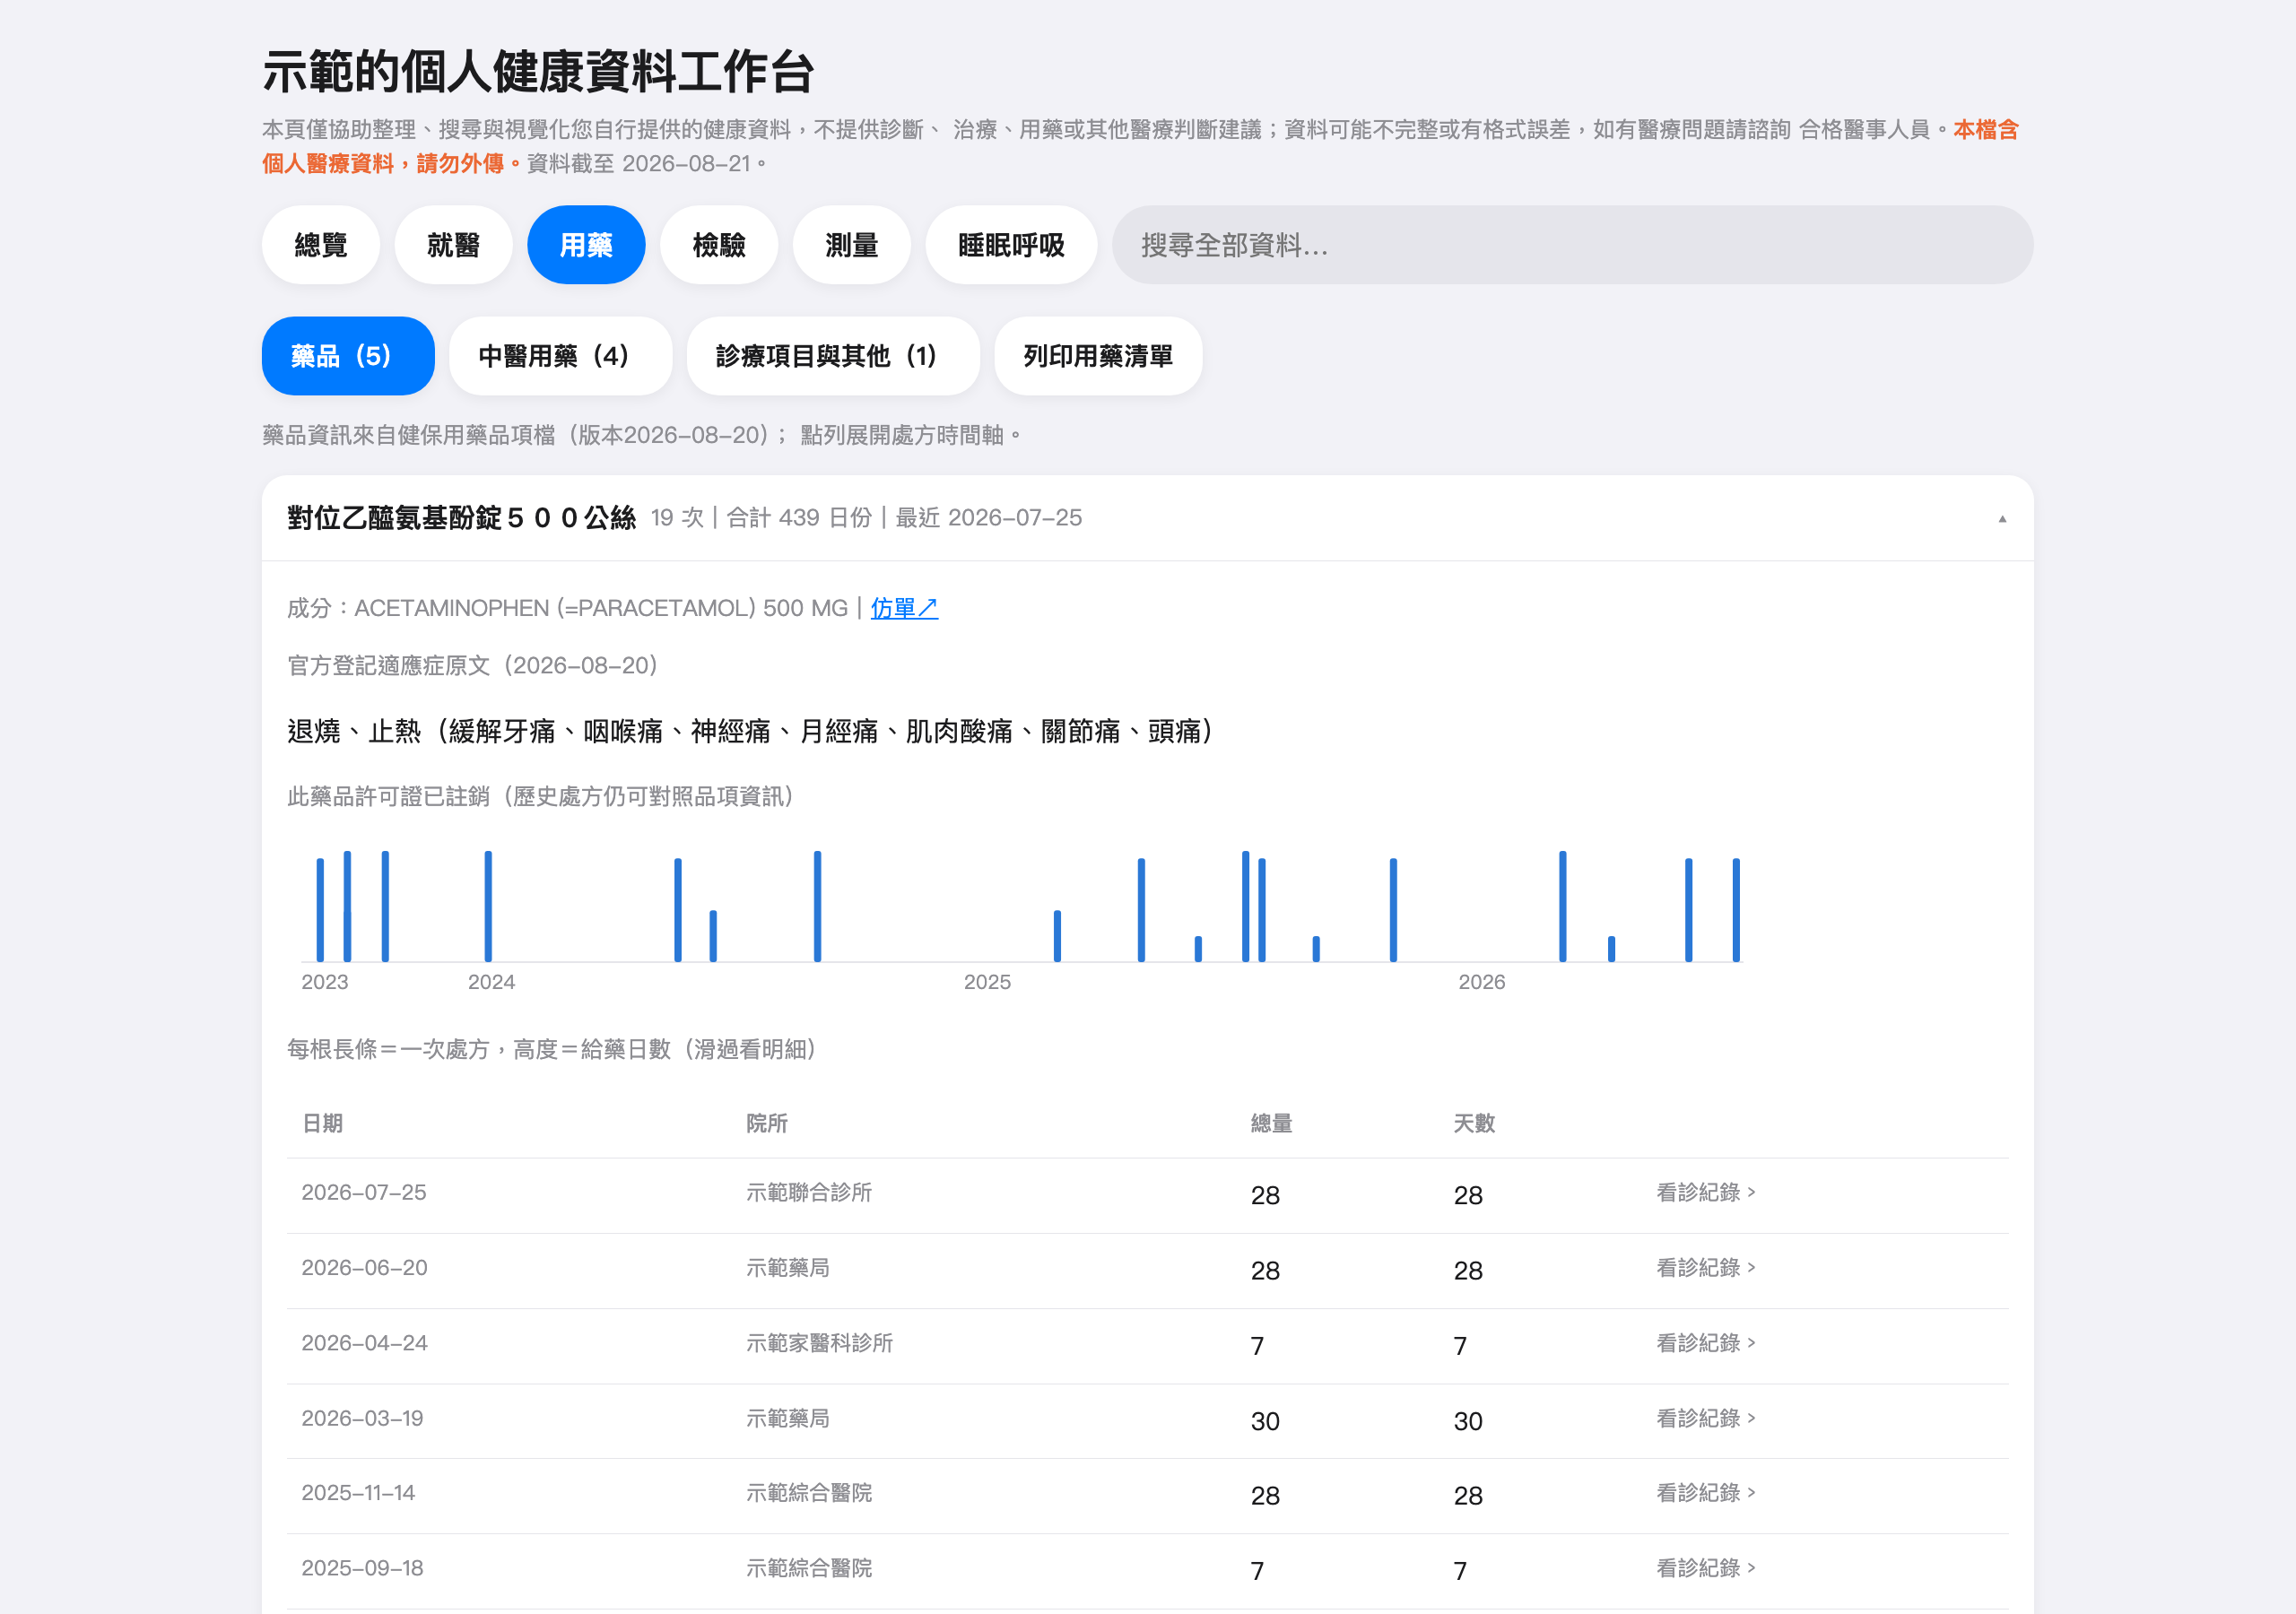This screenshot has width=2296, height=1614.
Task: Click the 示範的個人健康資料工作台 page title
Action: (538, 72)
